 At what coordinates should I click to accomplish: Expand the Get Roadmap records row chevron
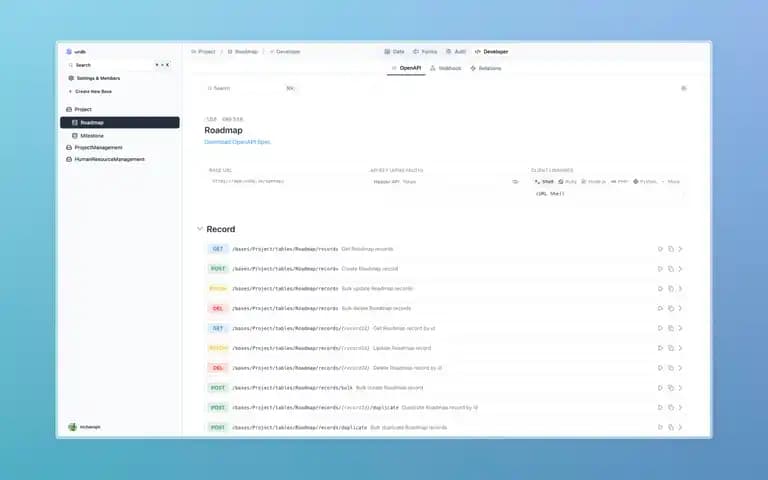680,249
